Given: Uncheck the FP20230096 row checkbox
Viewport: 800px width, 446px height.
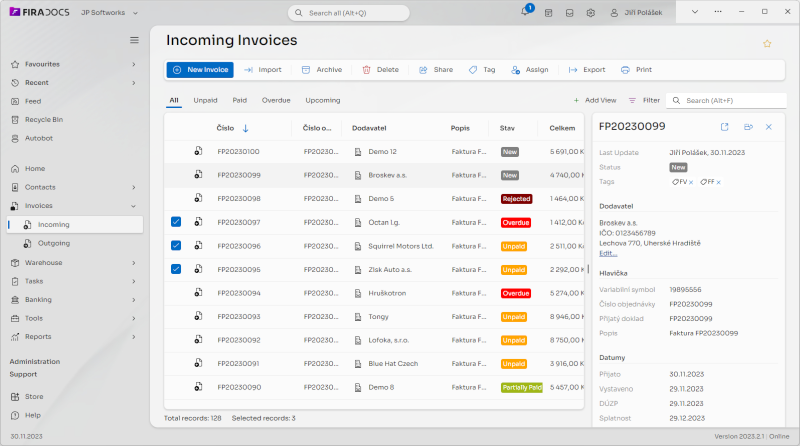Looking at the screenshot, I should pyautogui.click(x=176, y=245).
